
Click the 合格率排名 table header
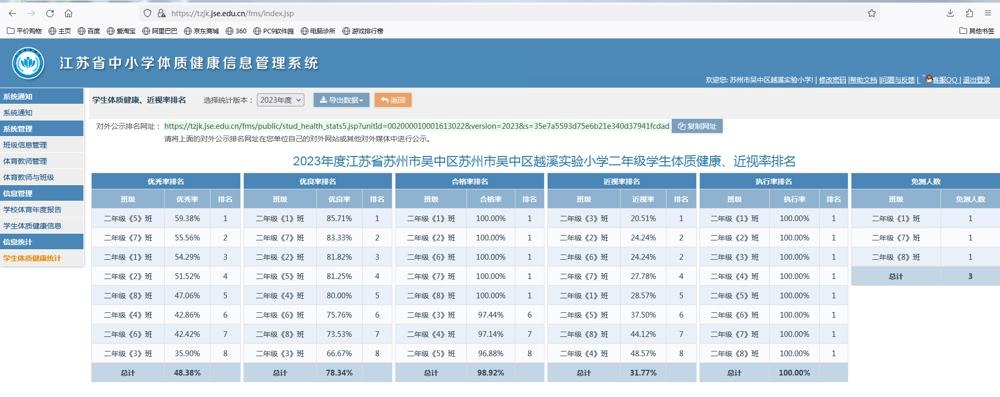coord(469,181)
